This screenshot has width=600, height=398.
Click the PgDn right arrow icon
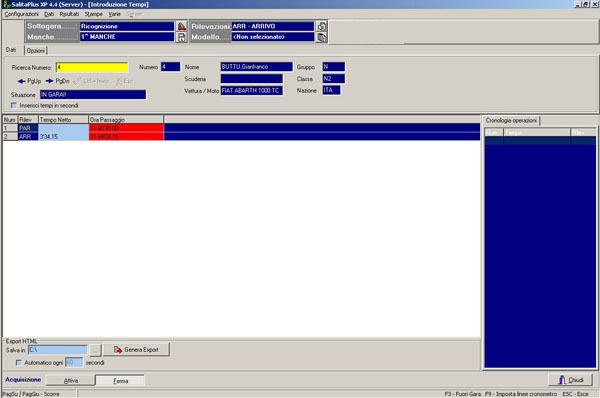[49, 81]
